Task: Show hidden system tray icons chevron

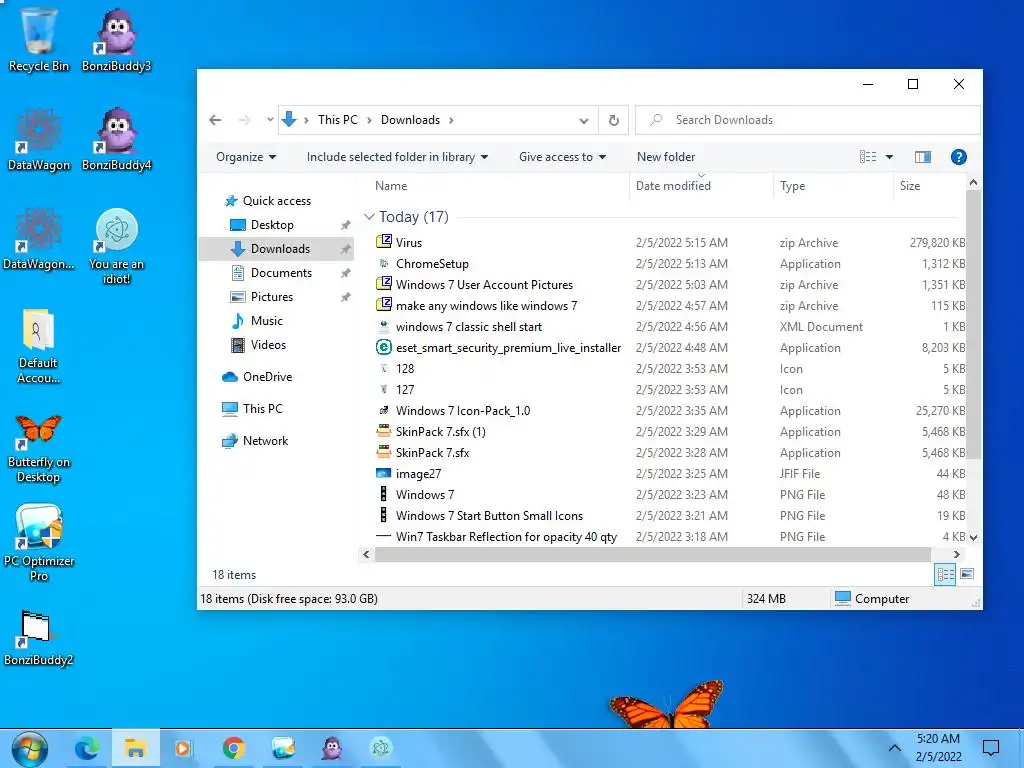Action: click(895, 748)
